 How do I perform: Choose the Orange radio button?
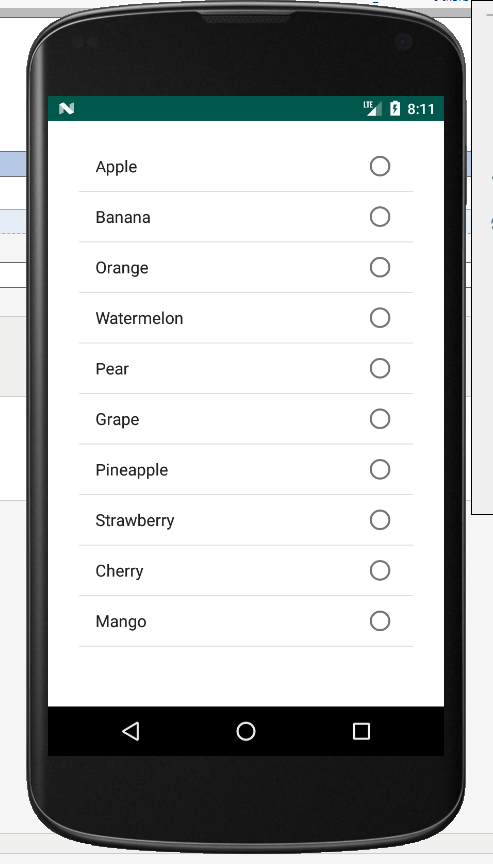coord(380,267)
